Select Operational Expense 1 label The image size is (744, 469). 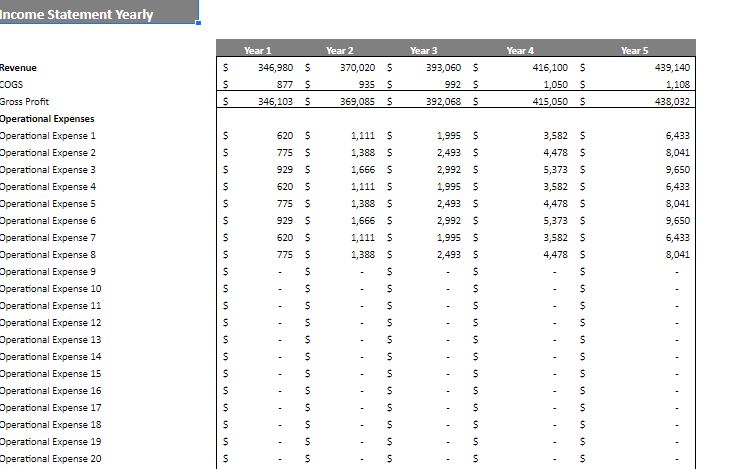[47, 136]
